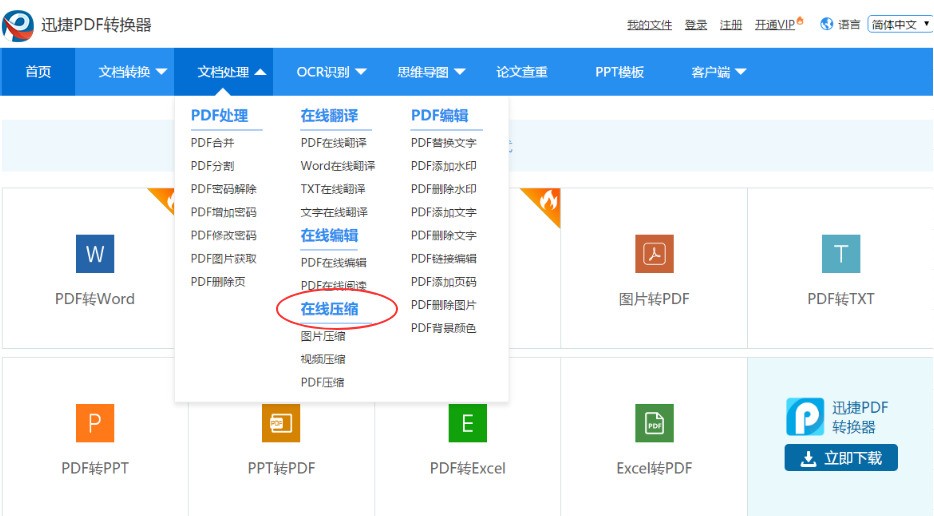The width and height of the screenshot is (934, 516).
Task: Select PDF背景颜色 menu entry
Action: [444, 328]
